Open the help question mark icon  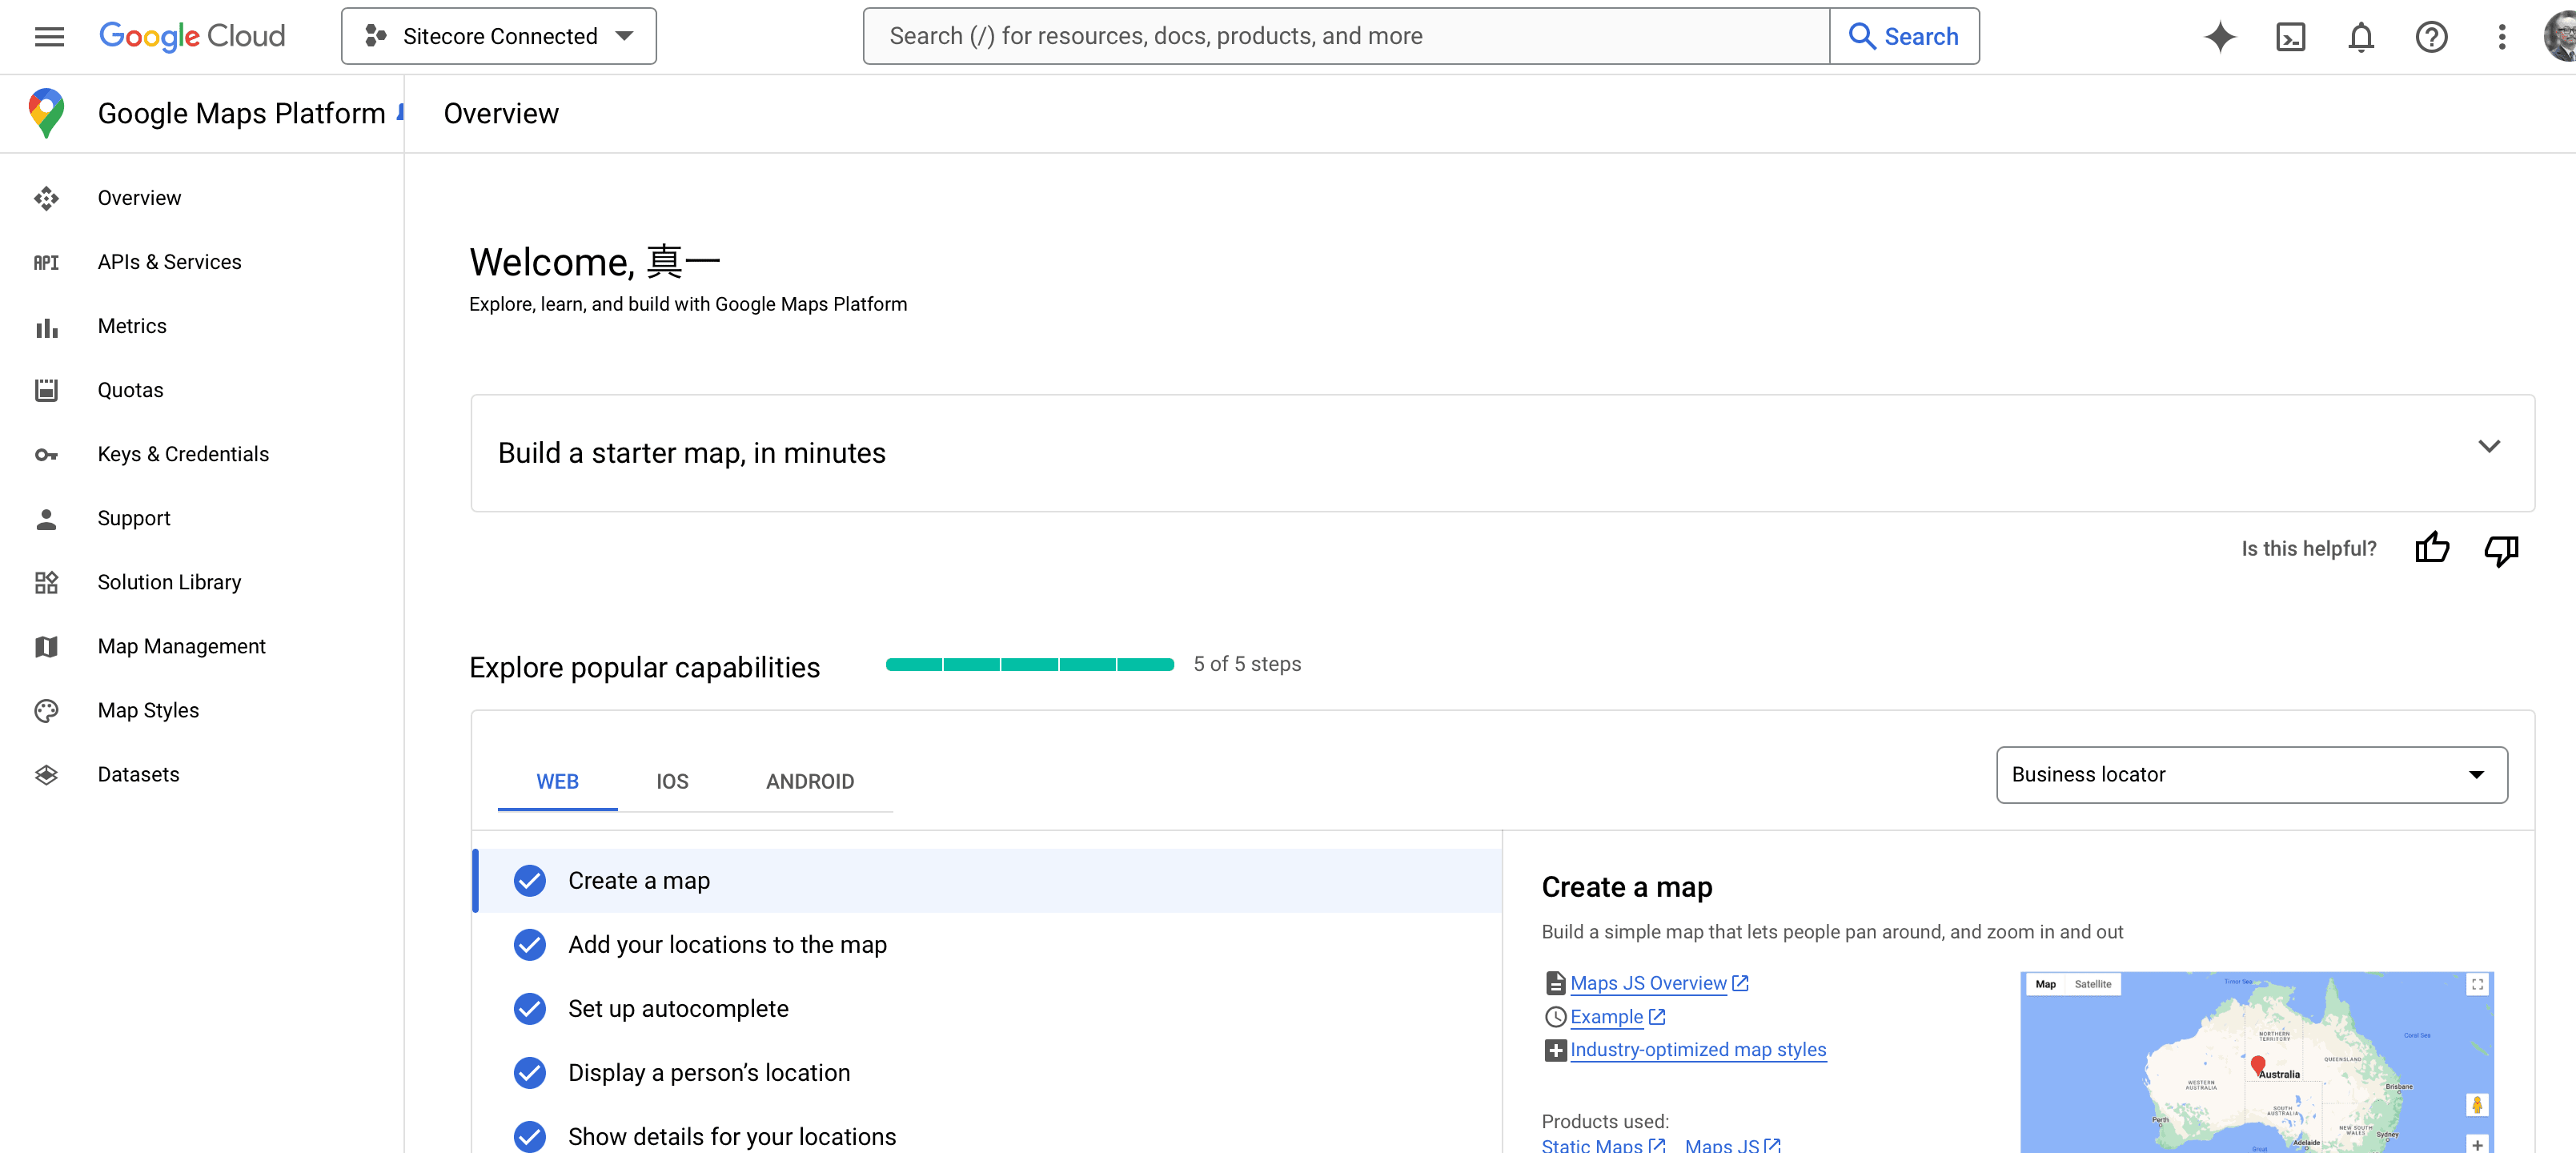[2430, 37]
